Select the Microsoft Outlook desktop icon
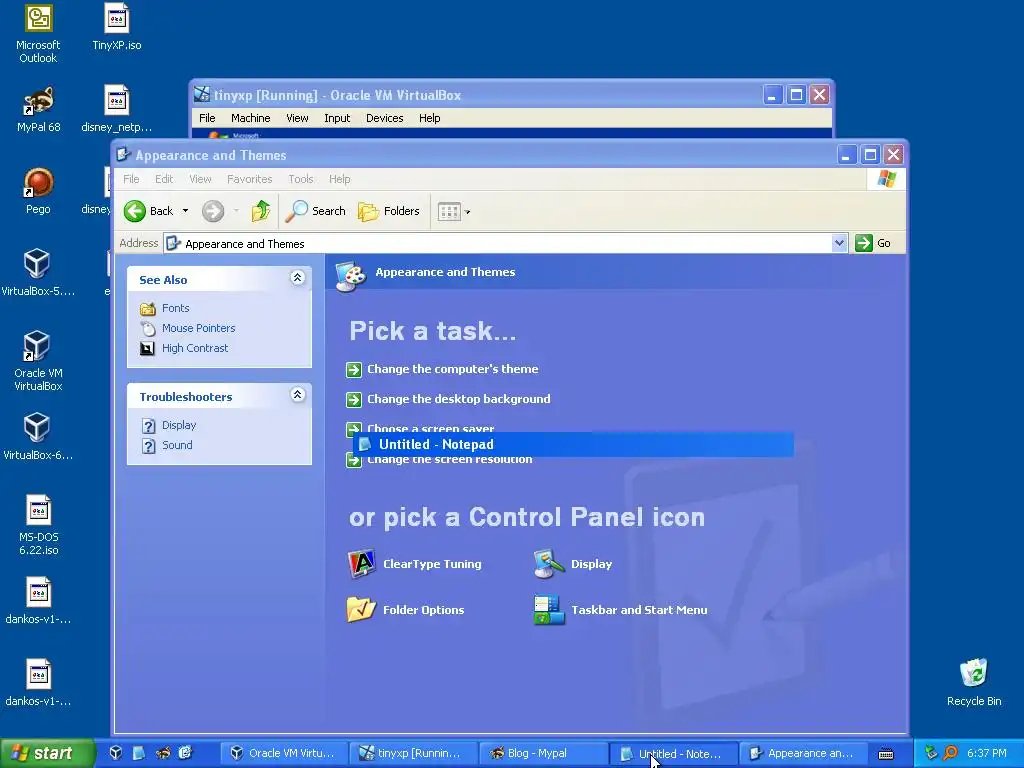This screenshot has width=1024, height=768. point(38,34)
